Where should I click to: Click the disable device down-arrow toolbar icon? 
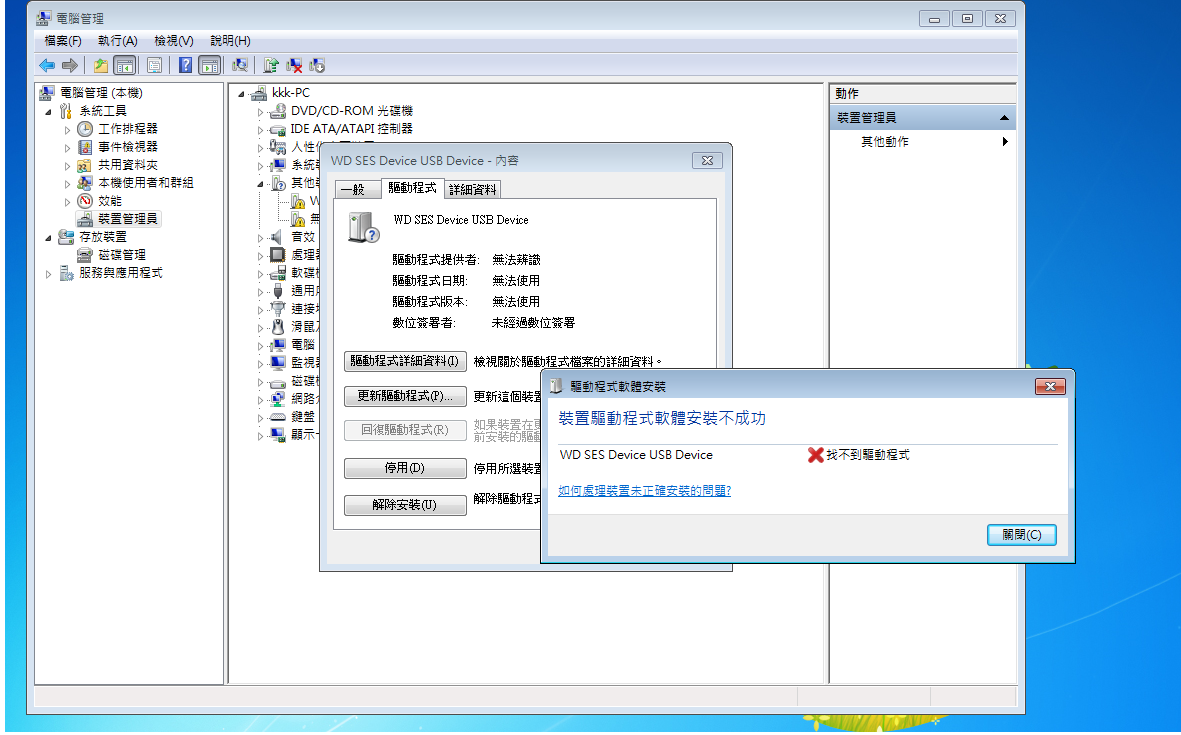[x=317, y=66]
